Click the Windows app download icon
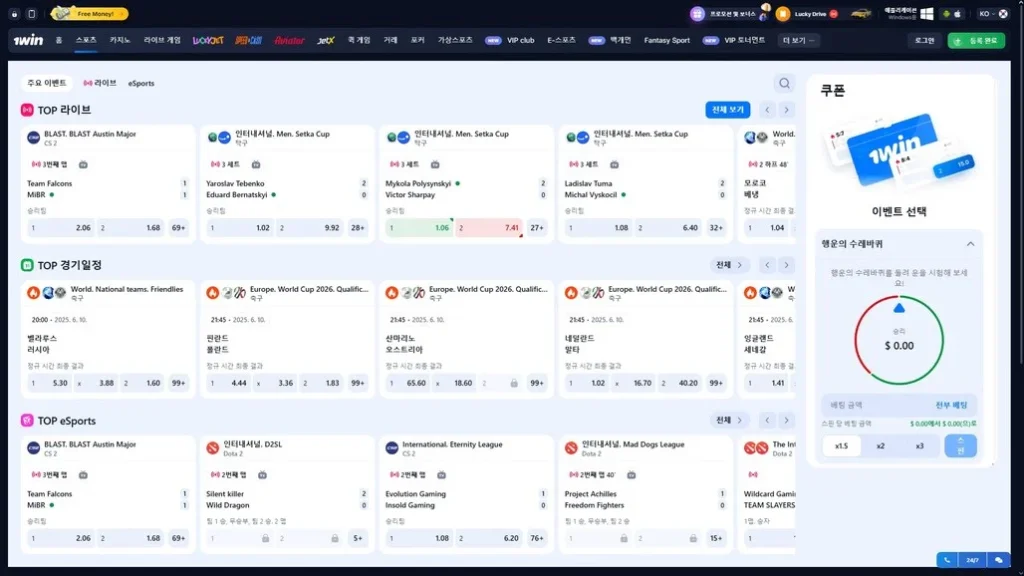This screenshot has width=1024, height=576. pyautogui.click(x=926, y=14)
